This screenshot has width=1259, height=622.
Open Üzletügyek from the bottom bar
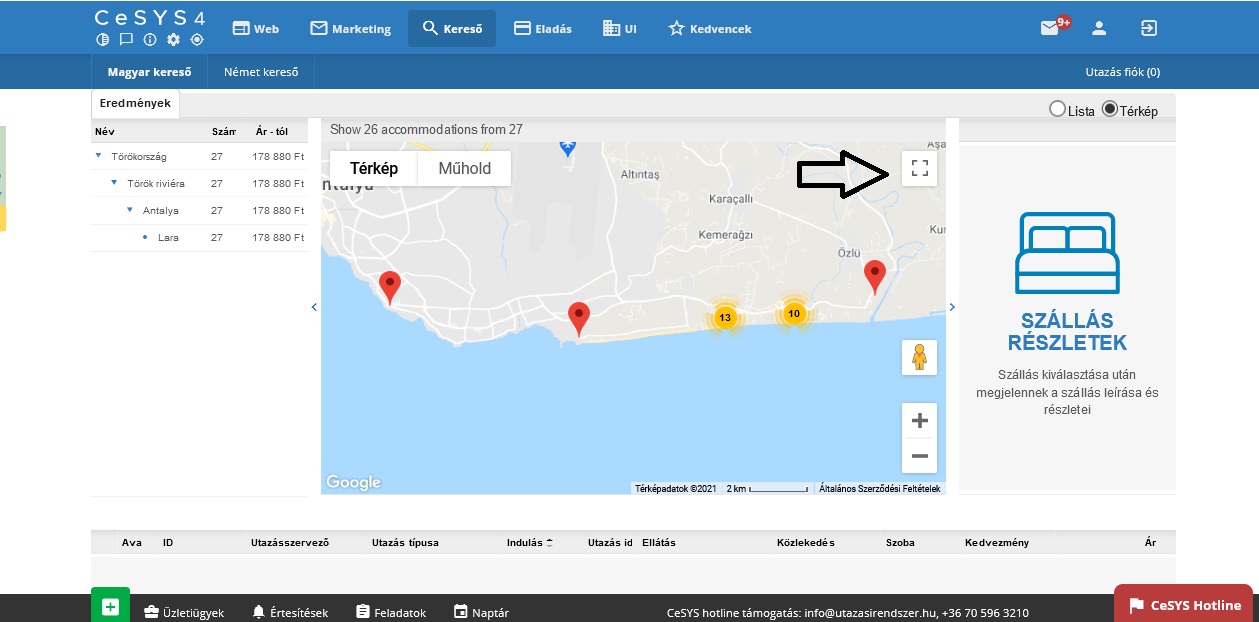click(184, 612)
